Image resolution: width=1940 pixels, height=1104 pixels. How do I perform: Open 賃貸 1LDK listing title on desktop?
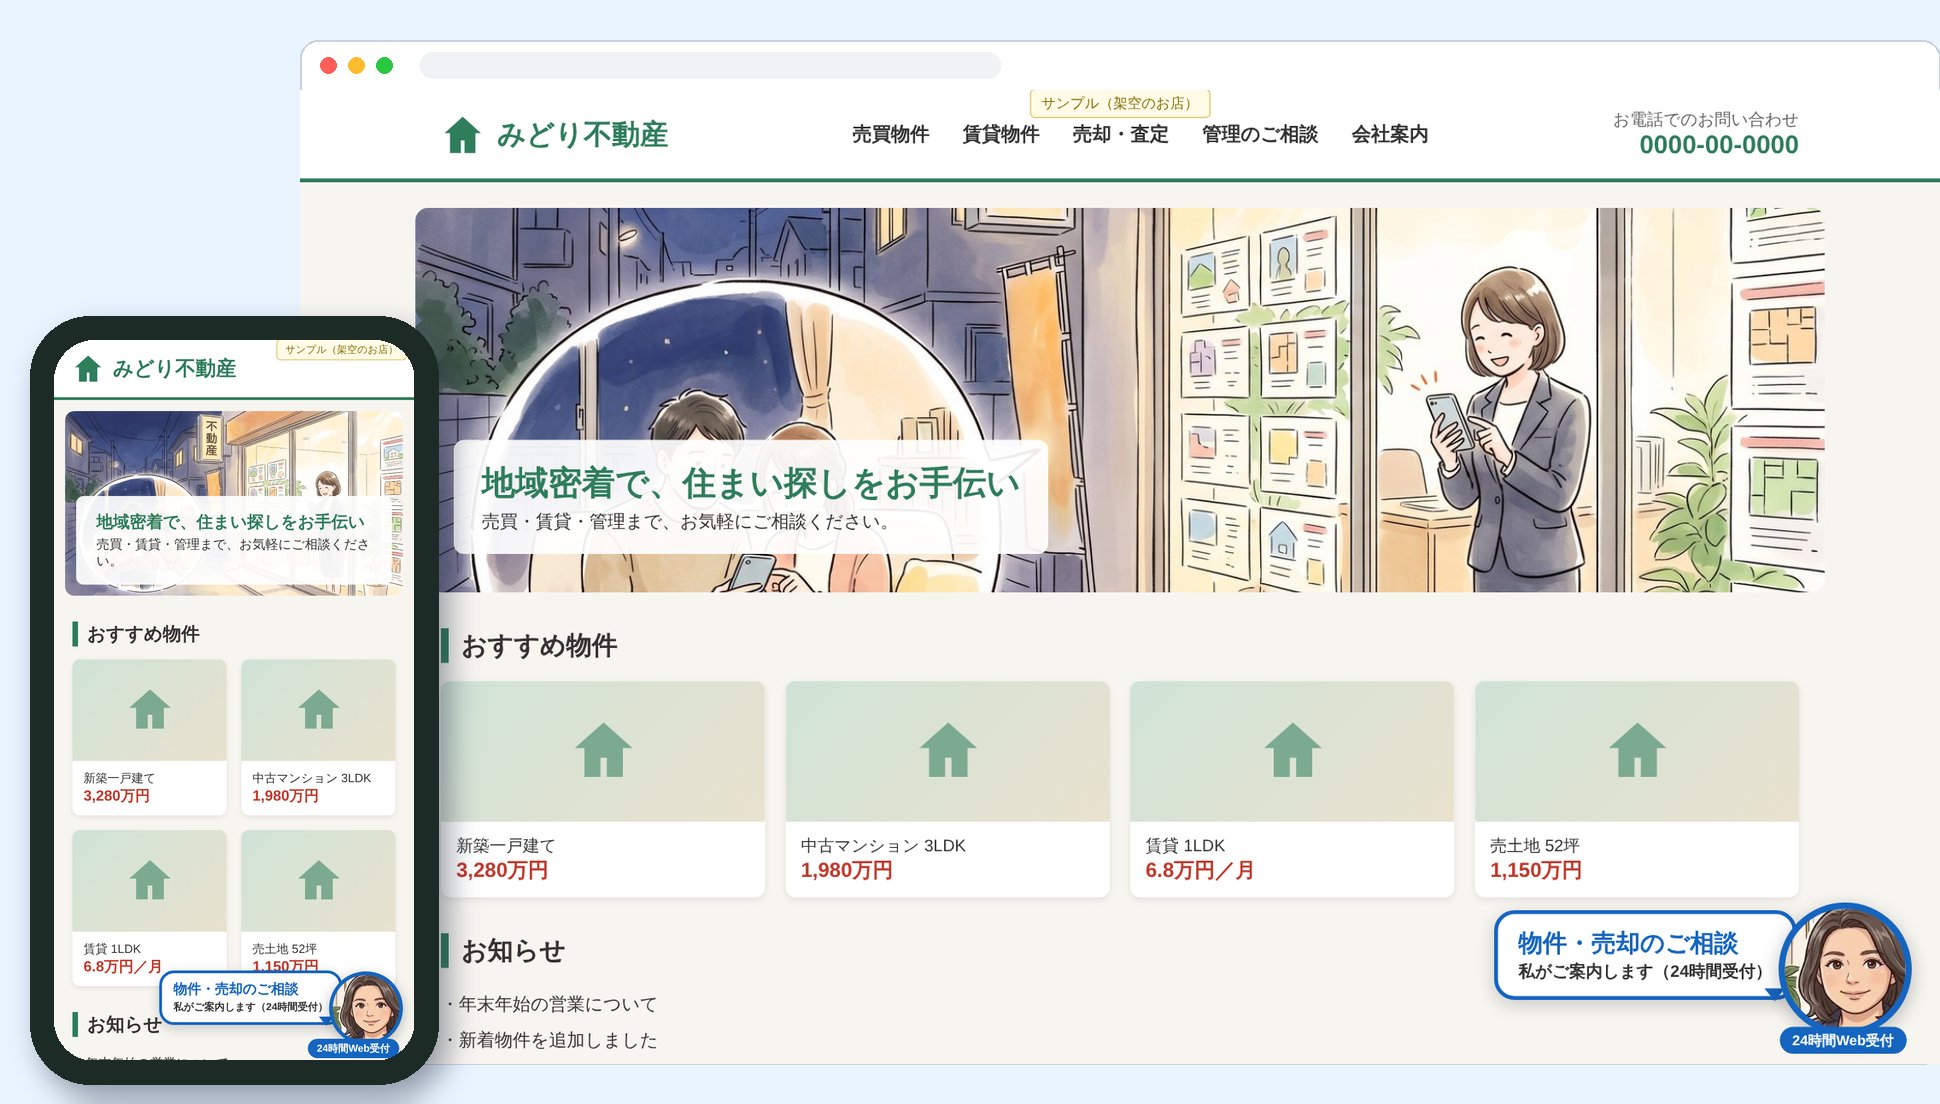coord(1185,846)
